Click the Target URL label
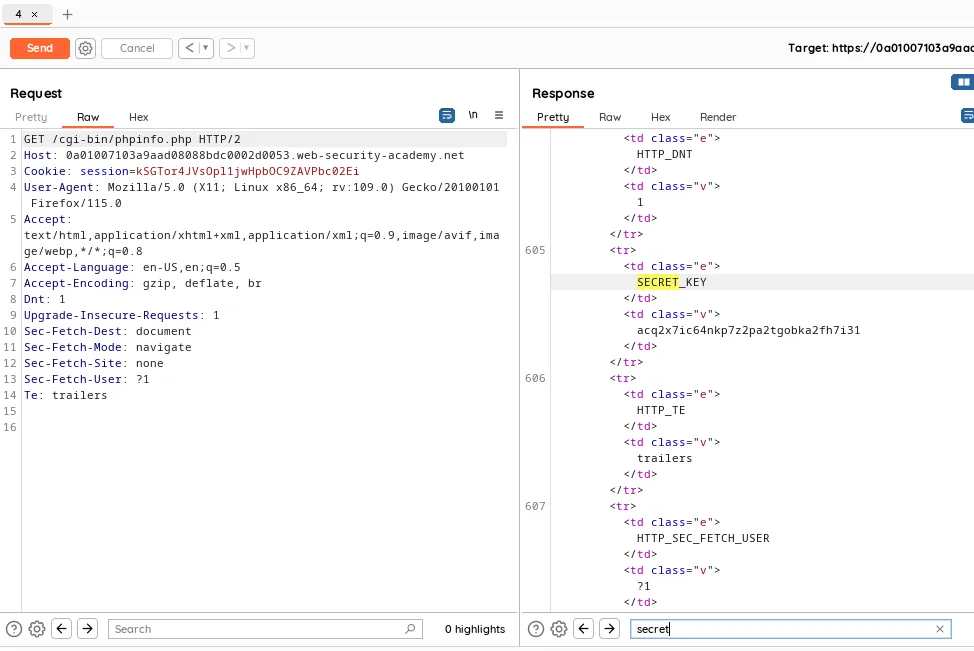The image size is (974, 651). coord(881,48)
